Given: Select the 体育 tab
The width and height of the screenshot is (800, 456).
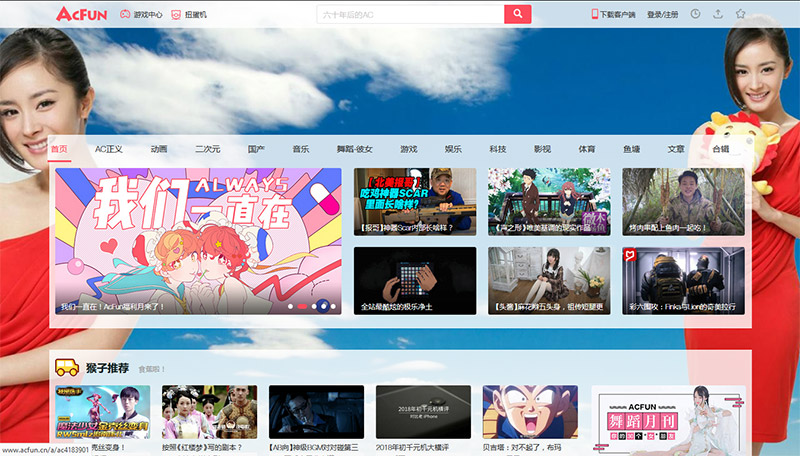Looking at the screenshot, I should (x=587, y=149).
